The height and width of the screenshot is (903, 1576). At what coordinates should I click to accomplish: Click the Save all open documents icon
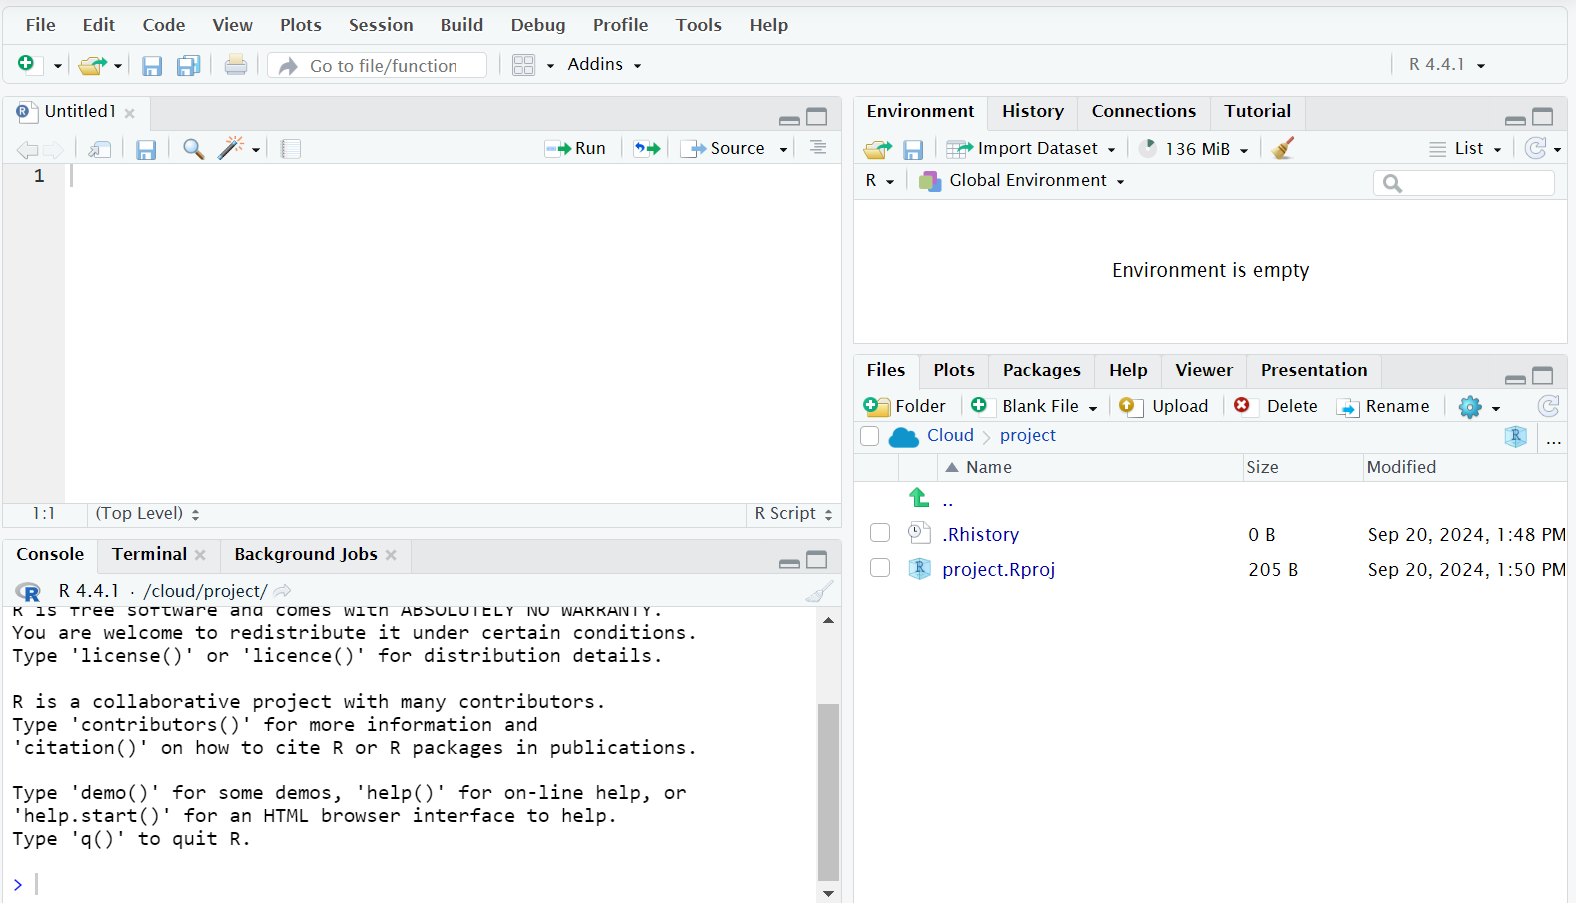(188, 66)
